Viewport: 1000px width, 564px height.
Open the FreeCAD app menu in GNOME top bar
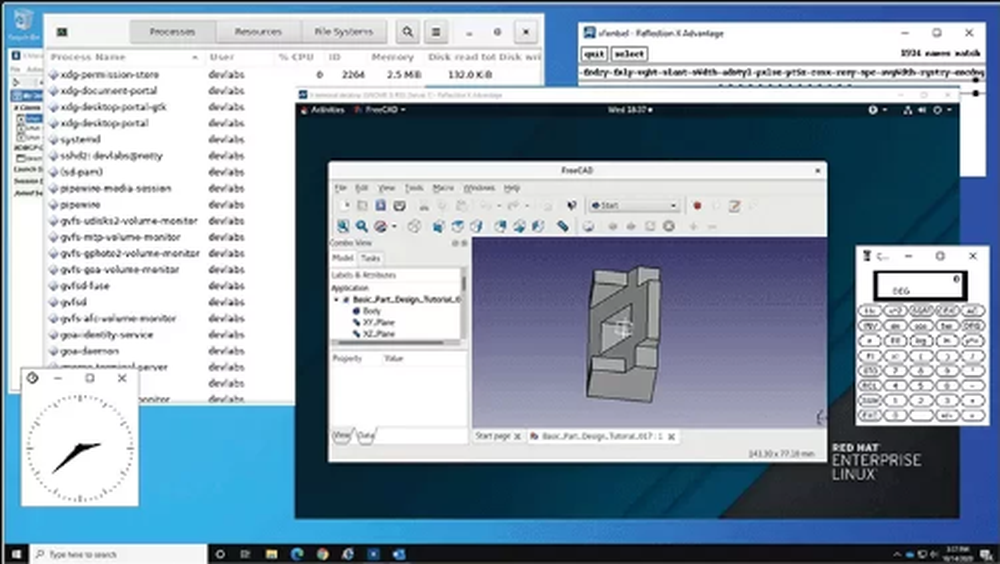(x=381, y=110)
